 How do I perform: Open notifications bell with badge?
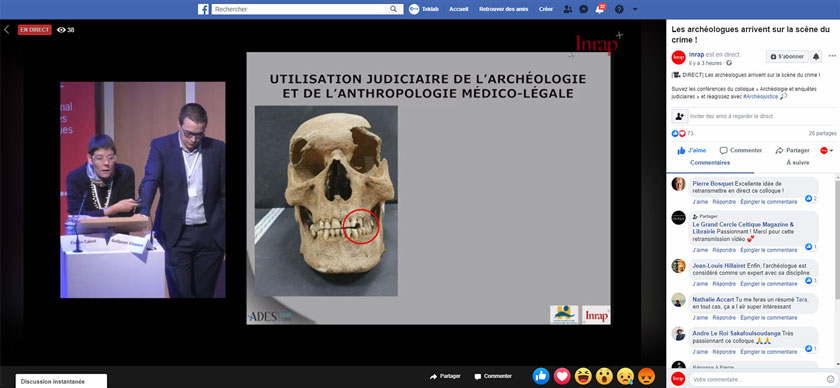(x=600, y=9)
